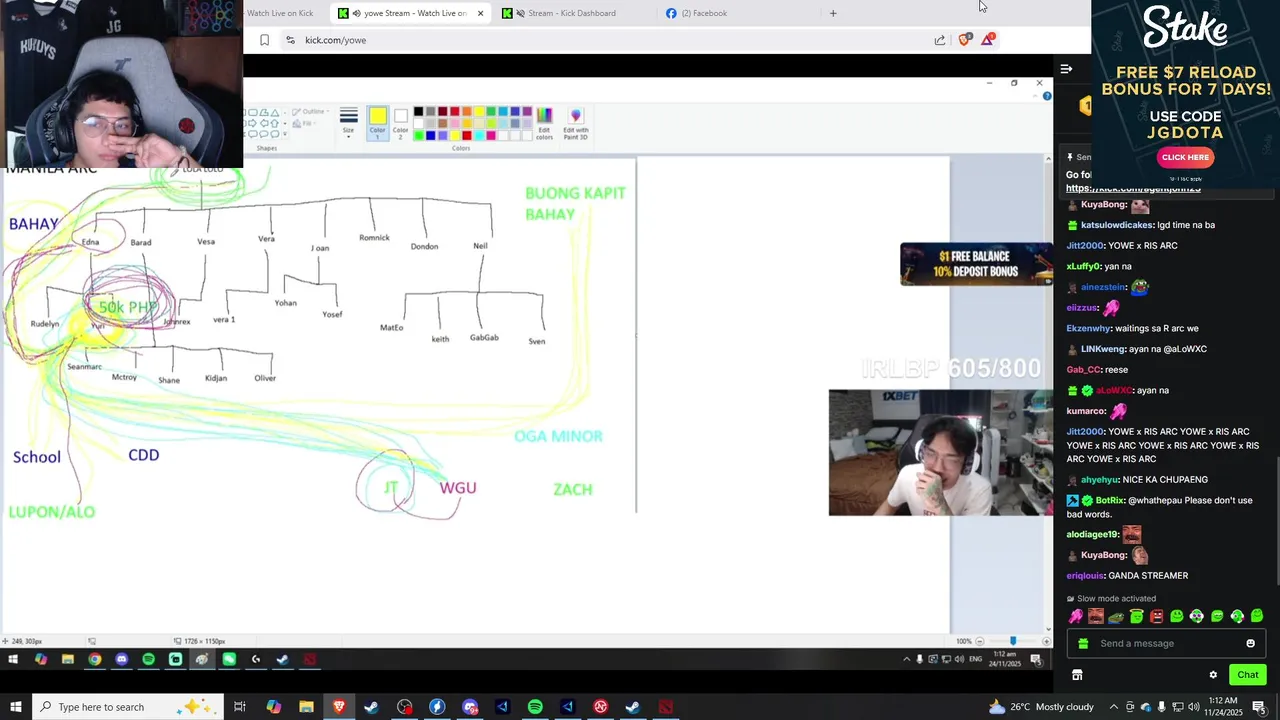Insert the angry red face emote

1156,616
